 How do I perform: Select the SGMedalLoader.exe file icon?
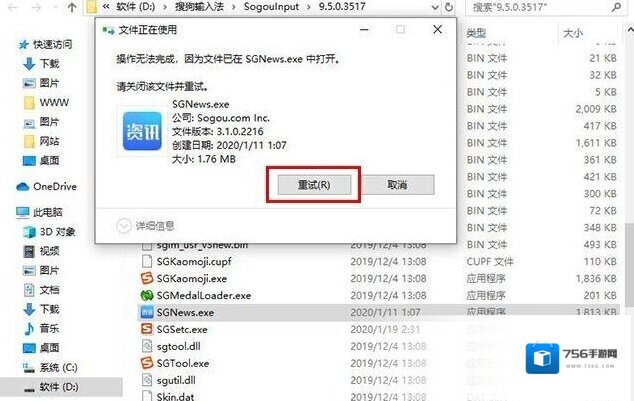click(x=147, y=295)
